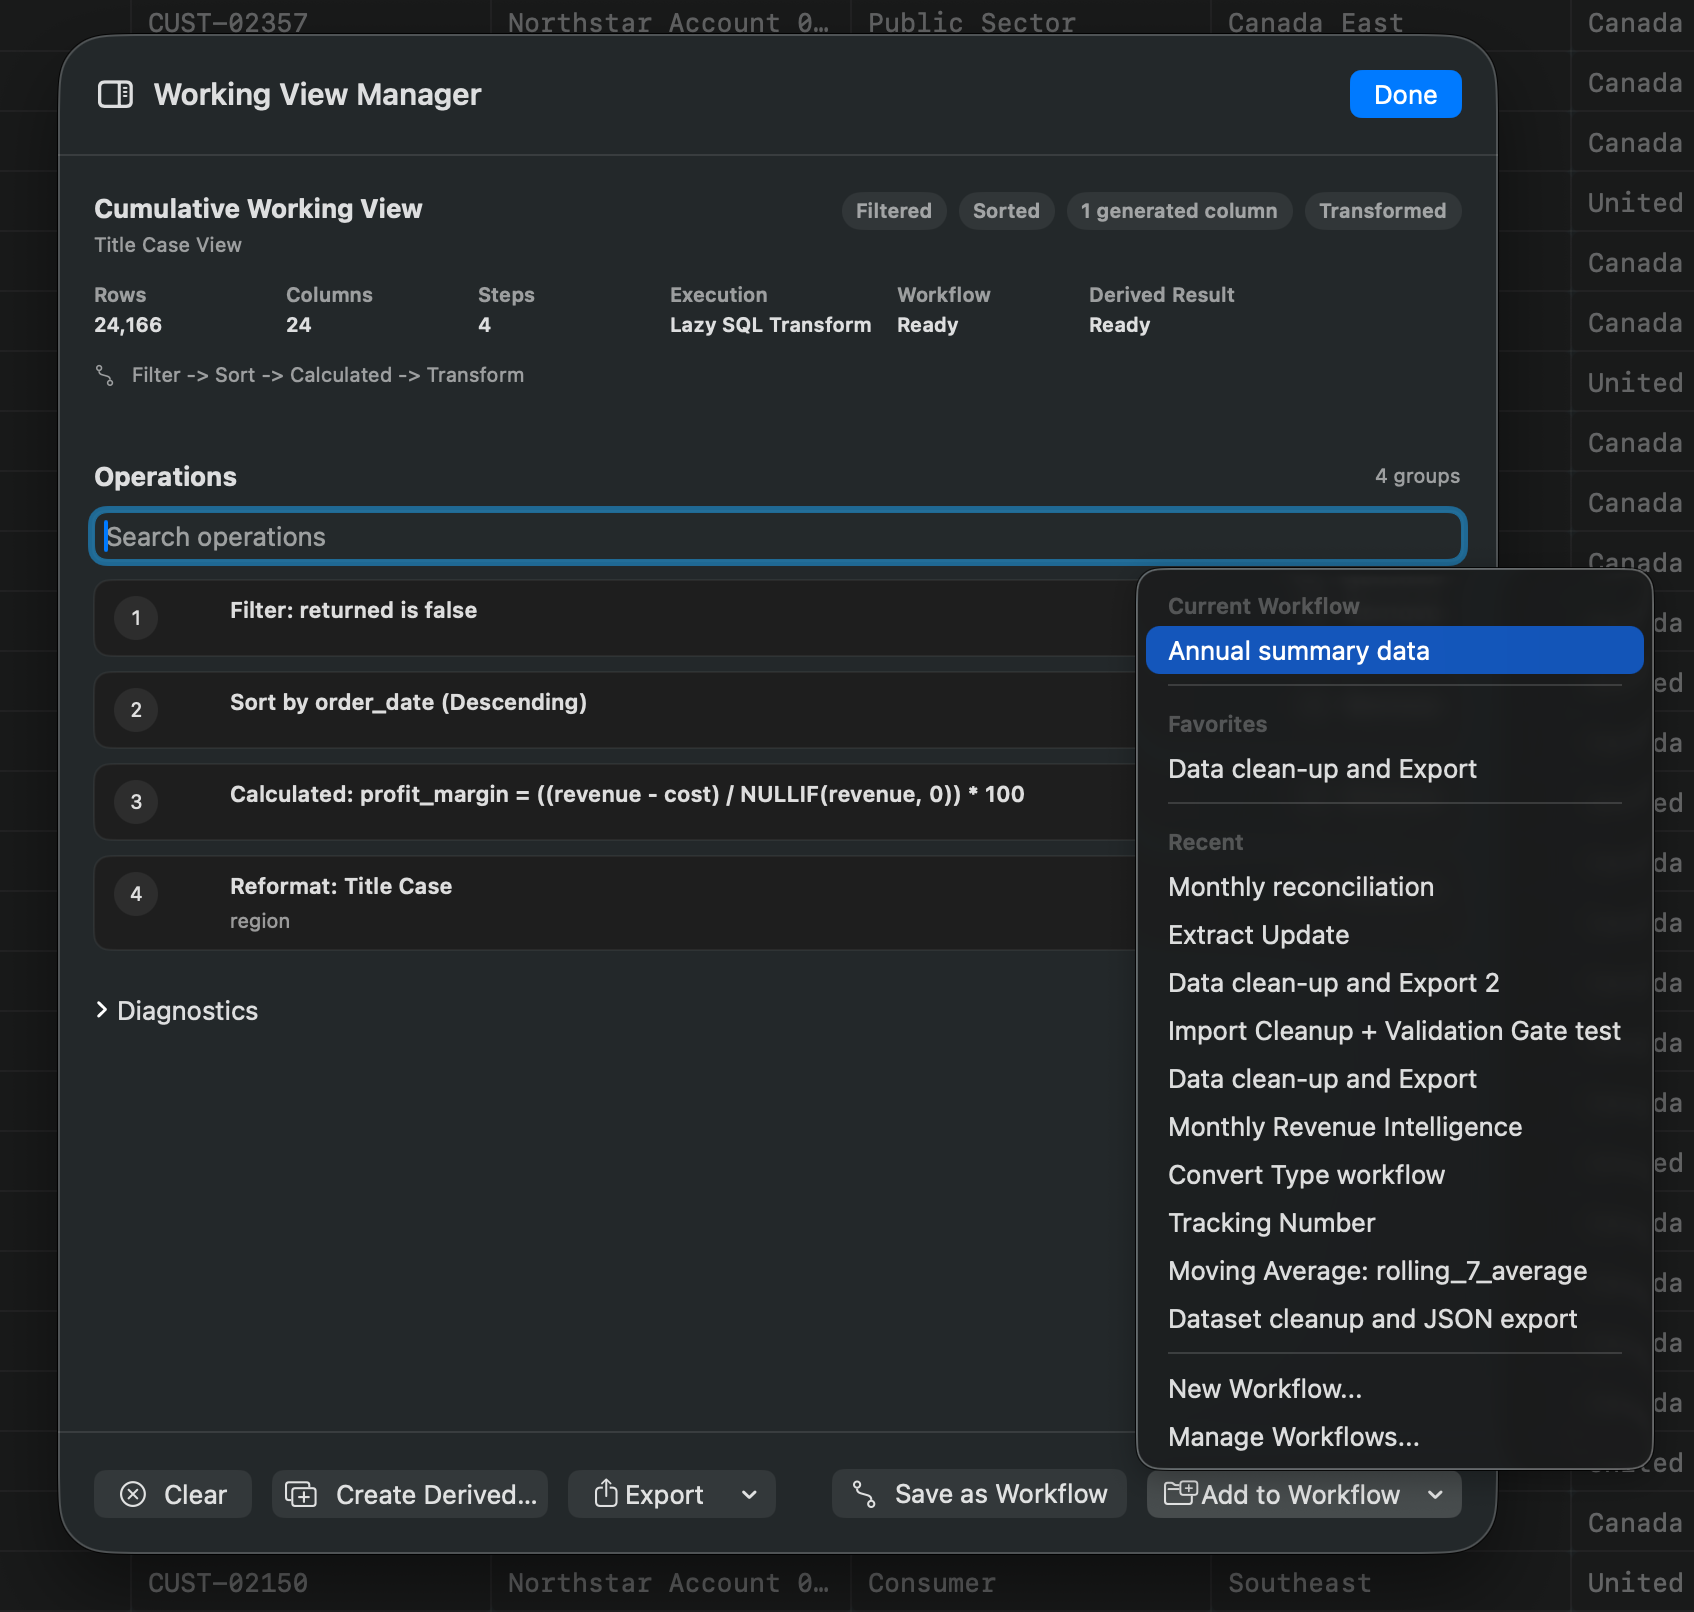
Task: Select the Calculated: profit_margin step
Action: (615, 802)
